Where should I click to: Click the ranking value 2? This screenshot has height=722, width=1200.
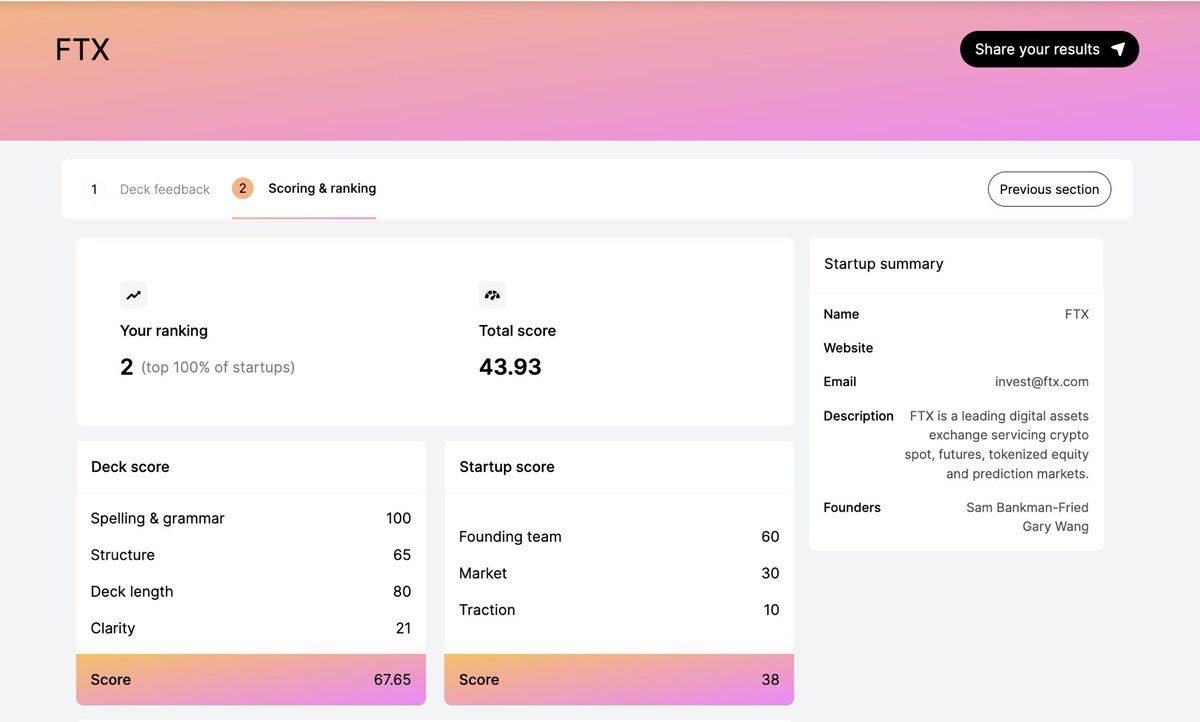pyautogui.click(x=127, y=367)
